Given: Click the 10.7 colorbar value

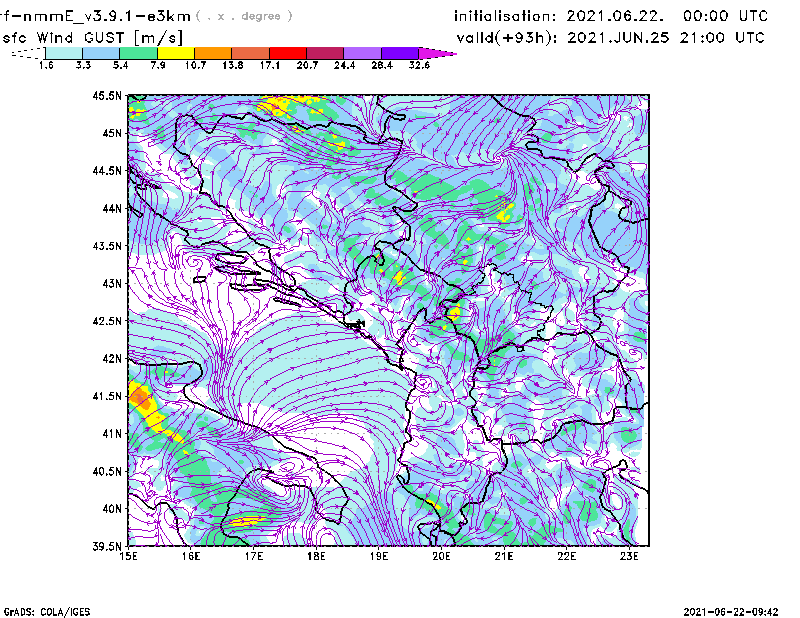Looking at the screenshot, I should [x=195, y=65].
